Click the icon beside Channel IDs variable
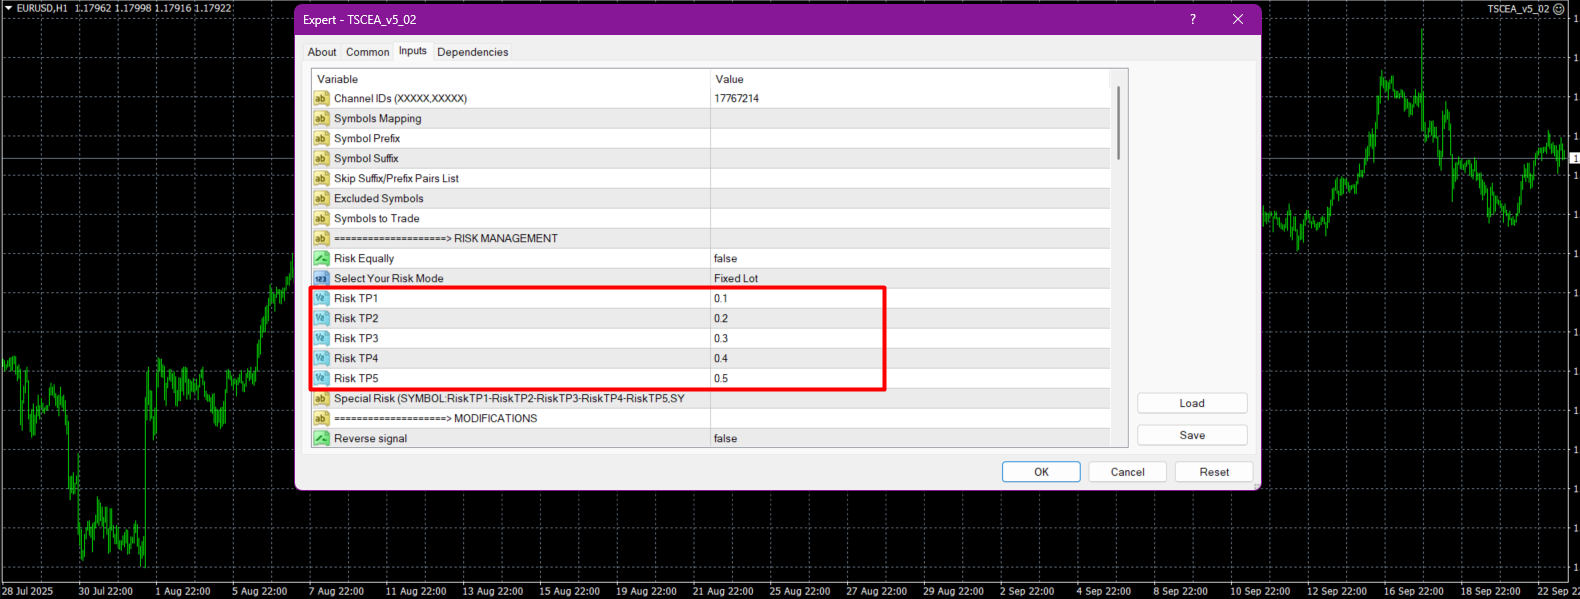The height and width of the screenshot is (599, 1580). [321, 98]
